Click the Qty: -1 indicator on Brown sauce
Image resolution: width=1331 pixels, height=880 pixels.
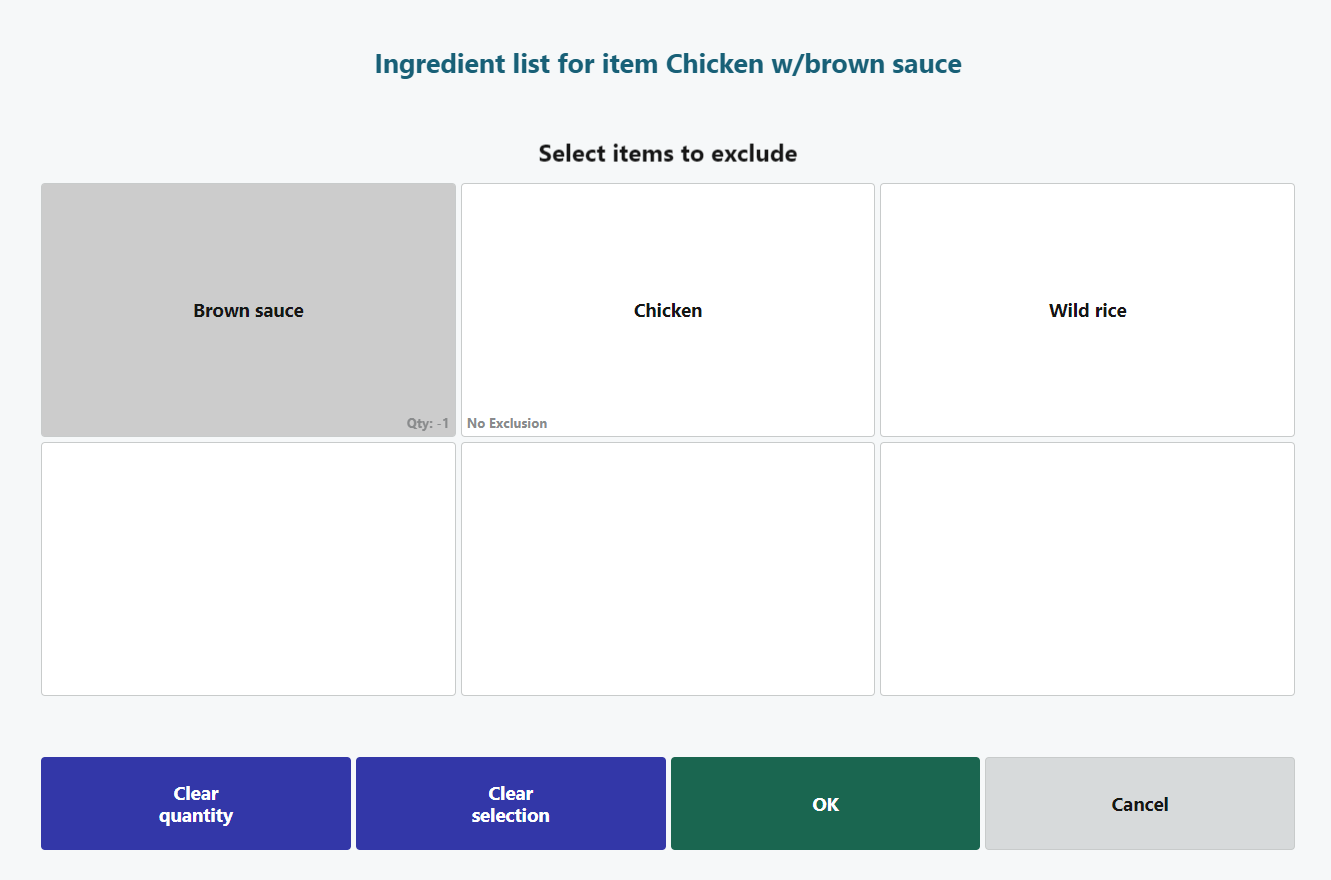[x=427, y=423]
